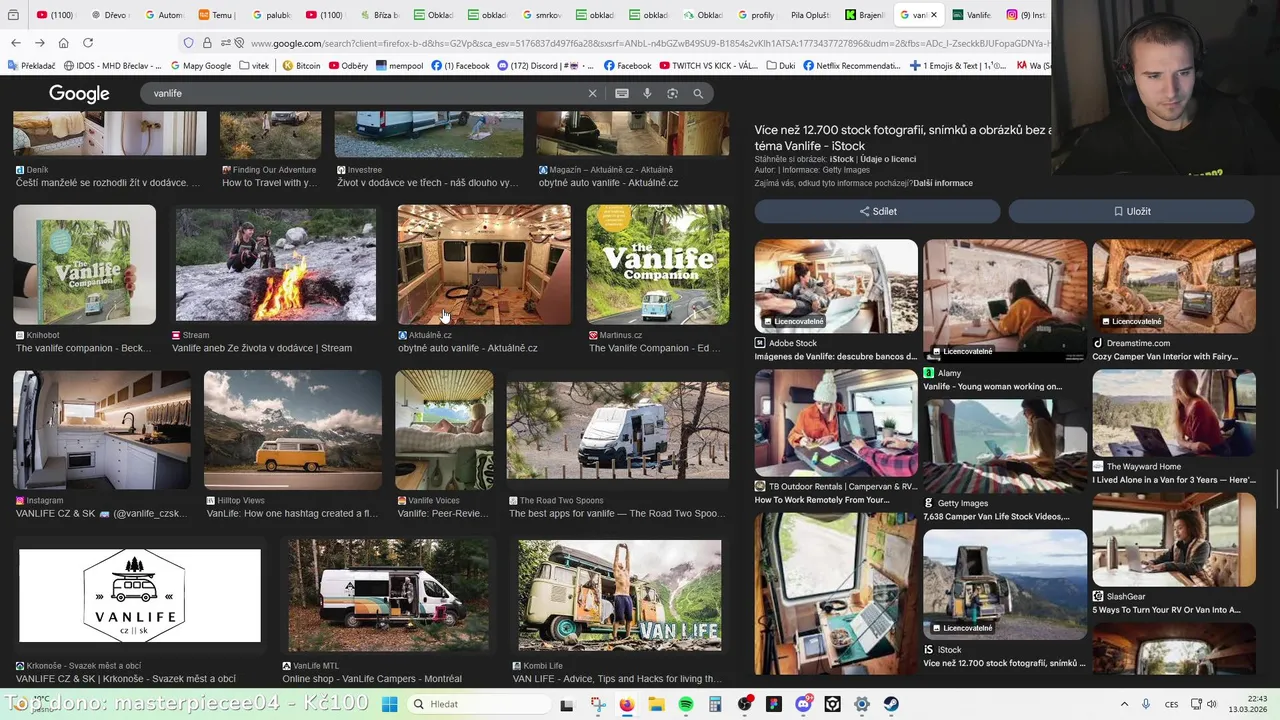This screenshot has height=720, width=1280.
Task: Open Calculator from the taskbar
Action: (x=715, y=704)
